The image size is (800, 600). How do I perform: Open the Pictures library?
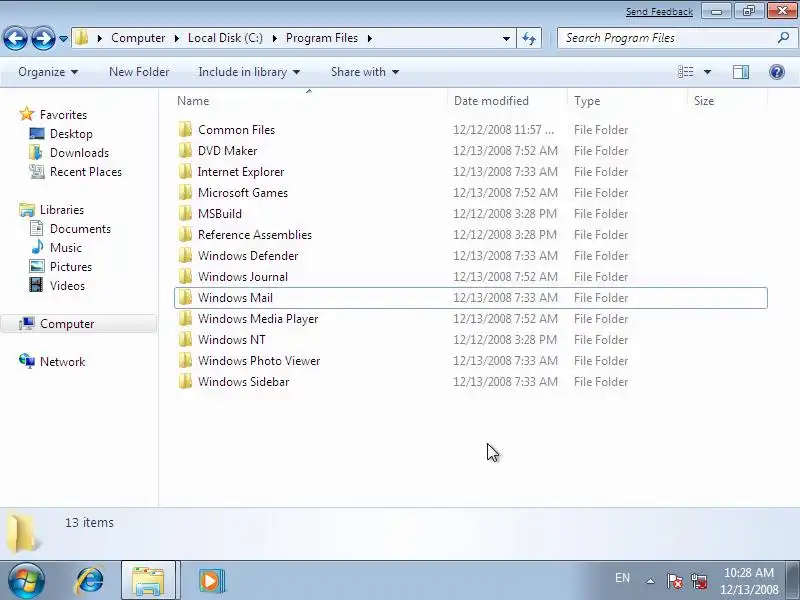(x=70, y=267)
